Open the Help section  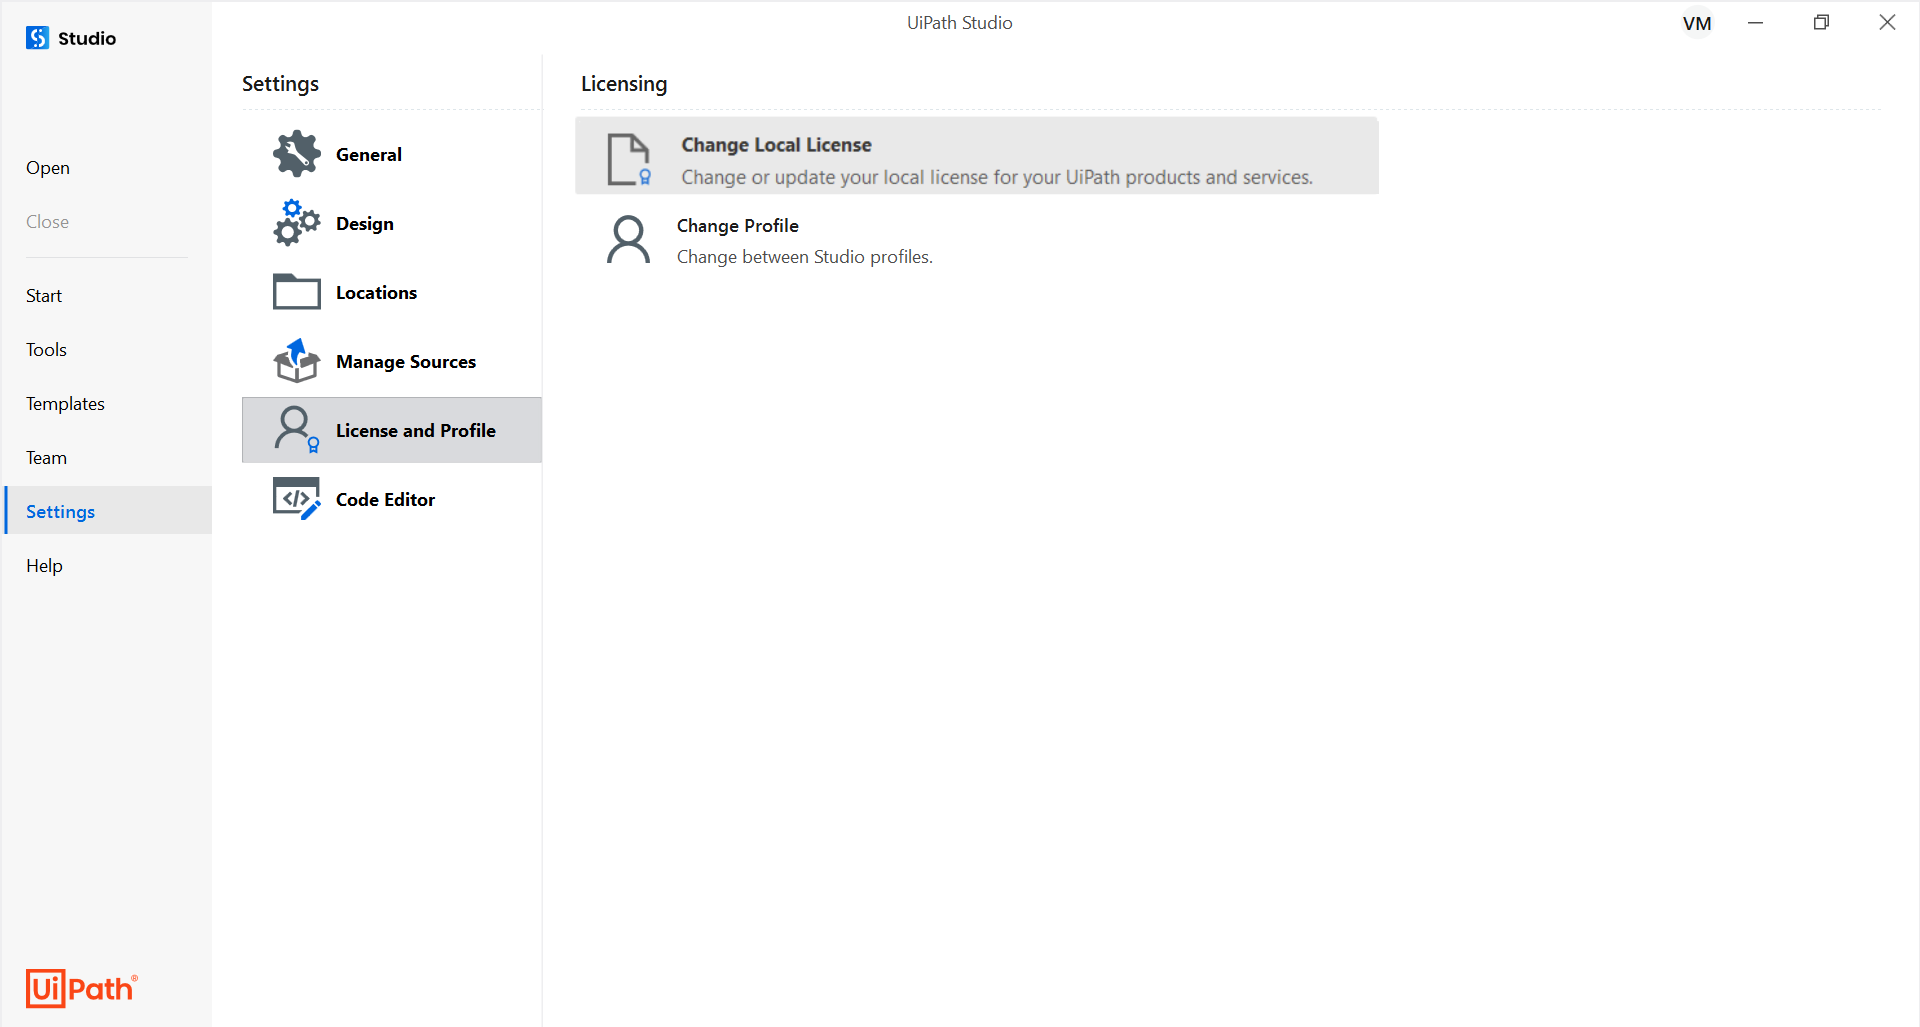[x=44, y=565]
